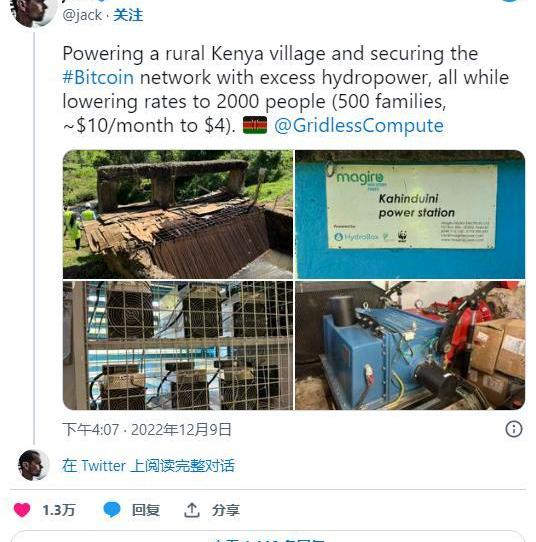Click the 回复 reply label

tap(145, 510)
